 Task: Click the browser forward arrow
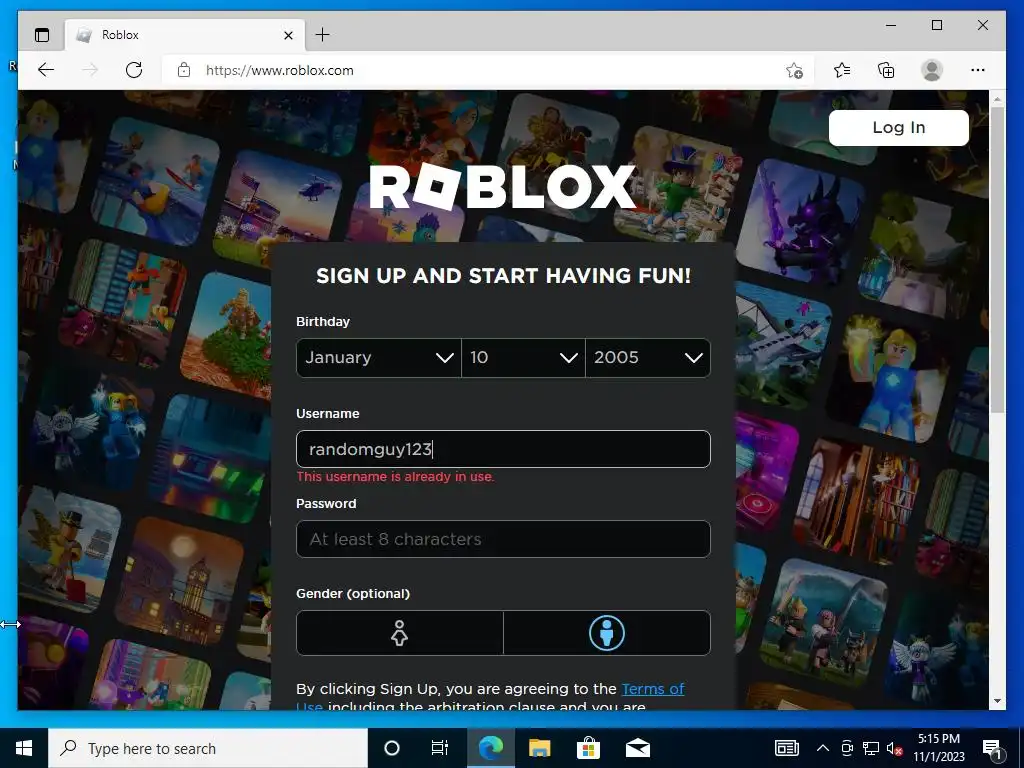[90, 70]
